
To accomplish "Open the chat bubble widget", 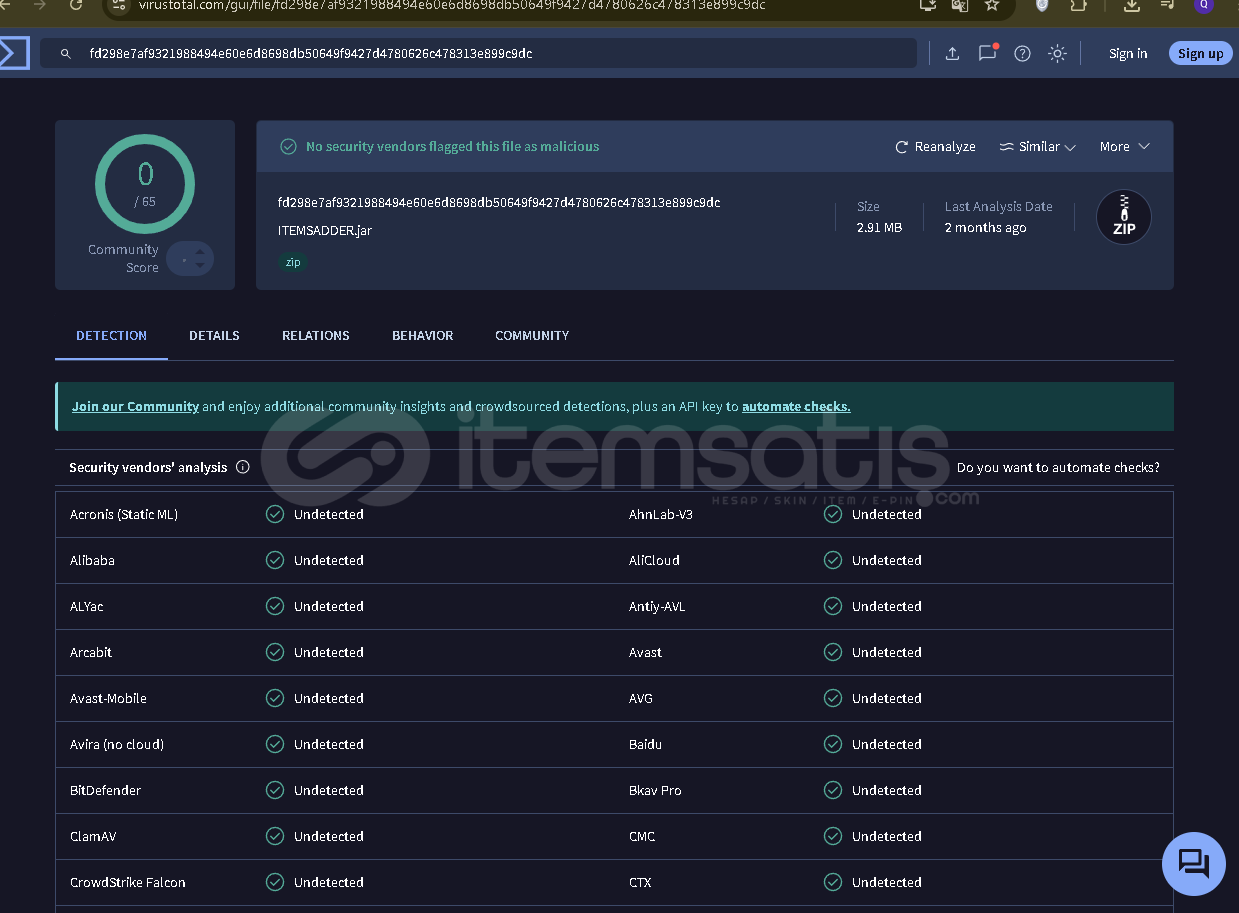I will tap(1194, 863).
